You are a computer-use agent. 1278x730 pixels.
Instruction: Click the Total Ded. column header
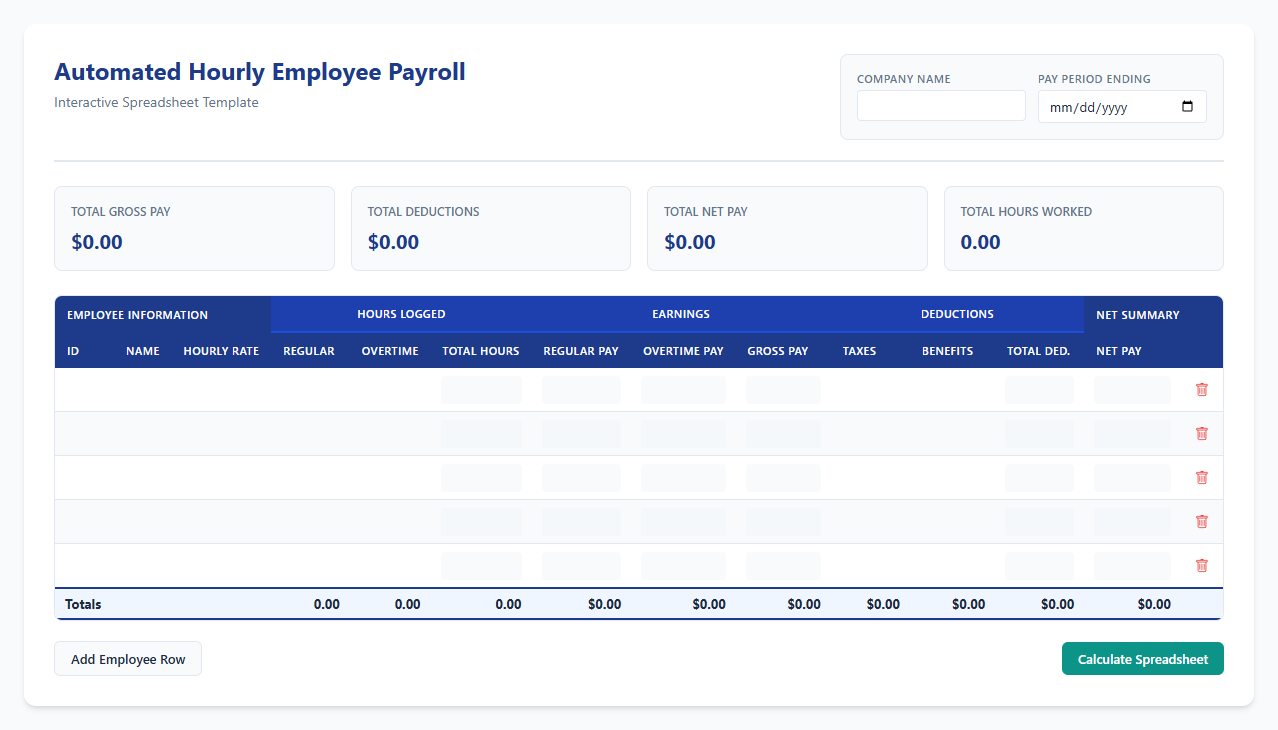click(x=1038, y=351)
